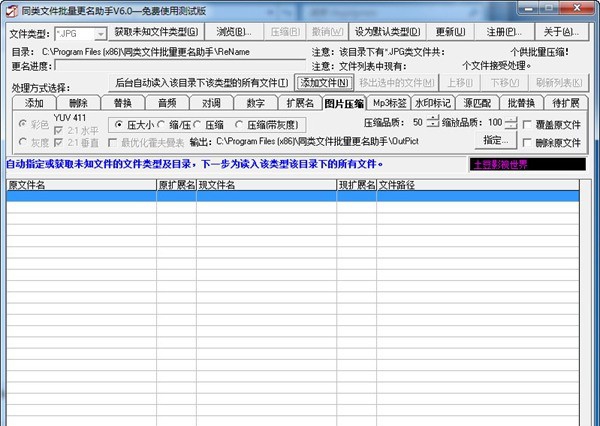This screenshot has height=426, width=600.
Task: Click the 更新(U) button
Action: coord(450,32)
